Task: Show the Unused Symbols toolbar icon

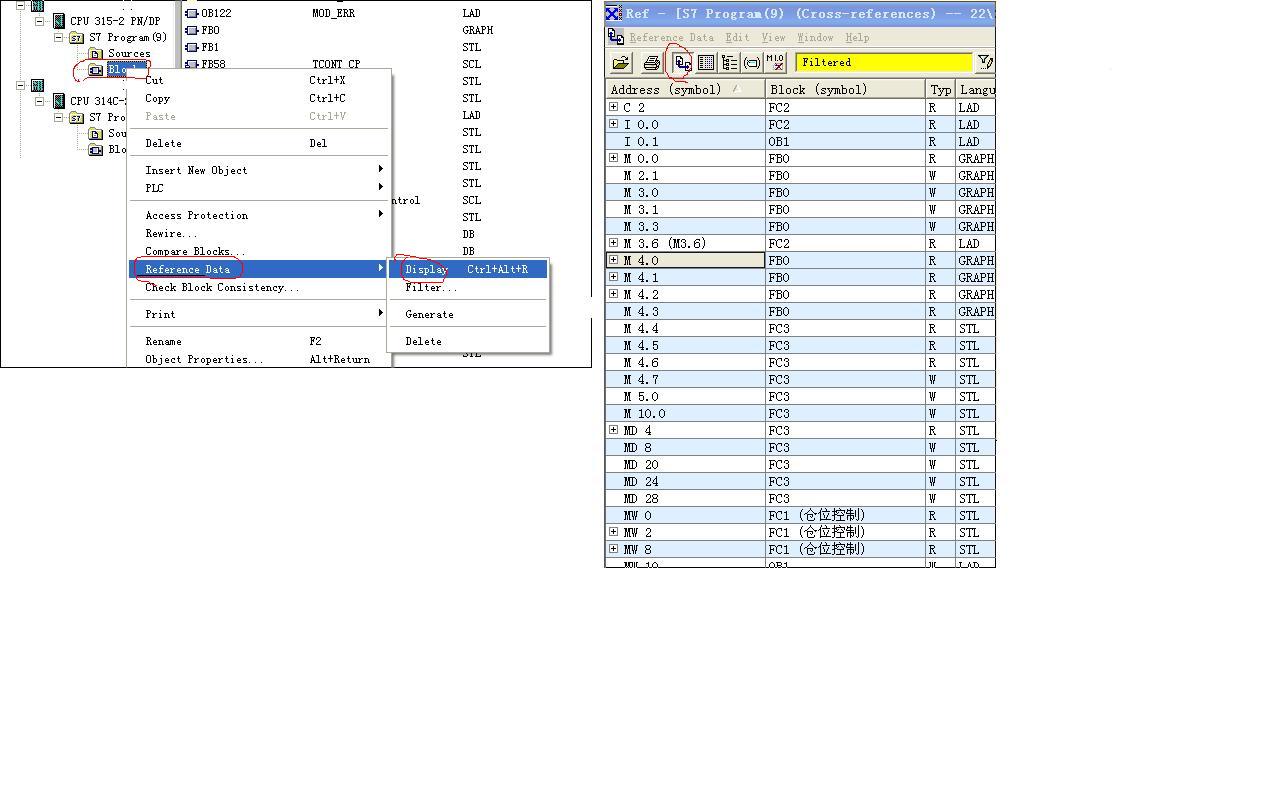Action: coord(752,63)
